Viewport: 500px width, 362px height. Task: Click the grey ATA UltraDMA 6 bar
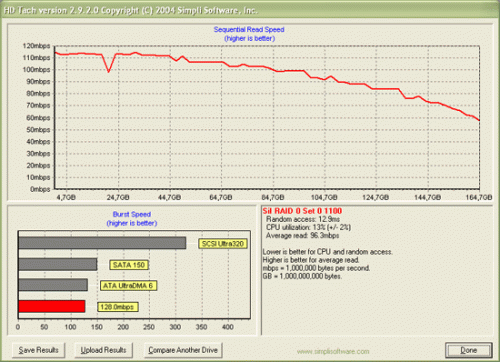[53, 285]
